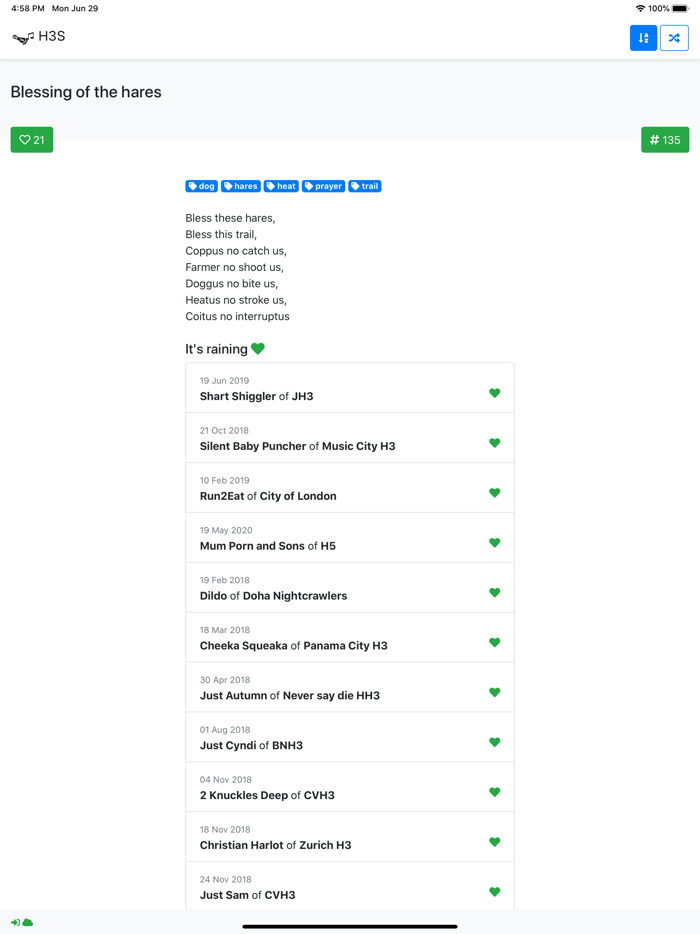The width and height of the screenshot is (700, 934).
Task: Click the shuffle random button
Action: (x=674, y=38)
